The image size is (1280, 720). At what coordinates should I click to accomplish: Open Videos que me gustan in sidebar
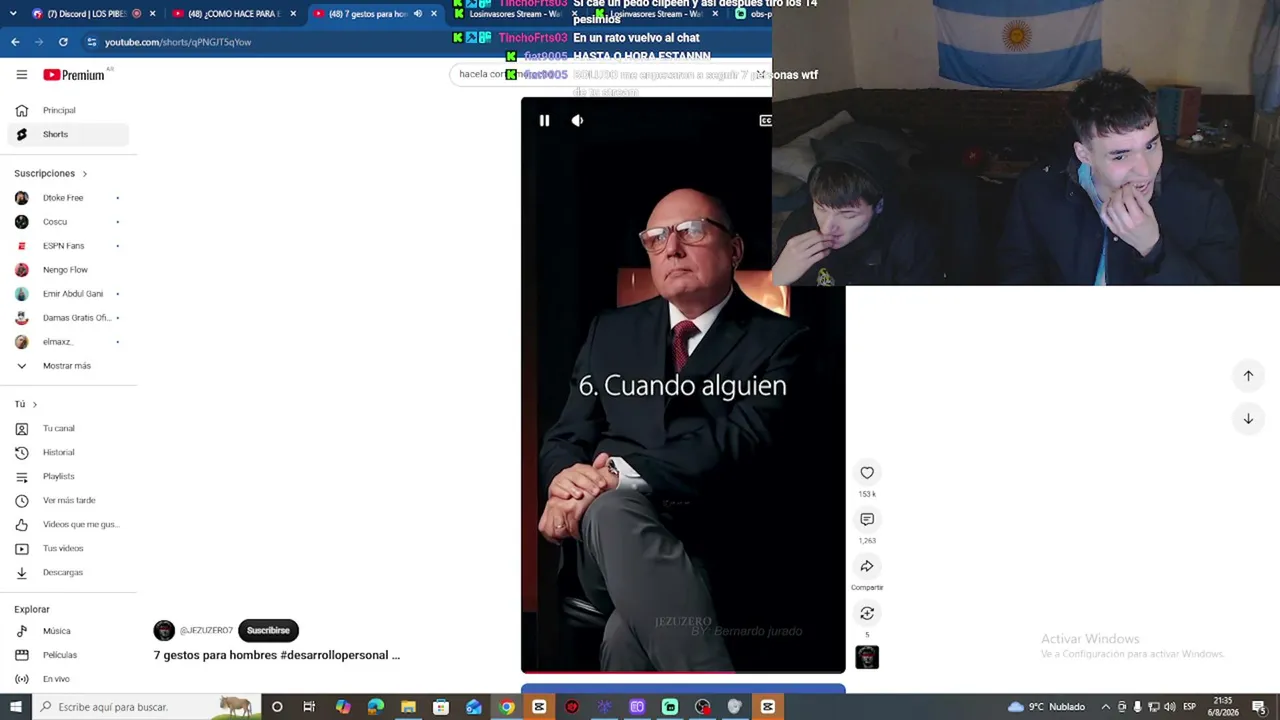(x=68, y=524)
